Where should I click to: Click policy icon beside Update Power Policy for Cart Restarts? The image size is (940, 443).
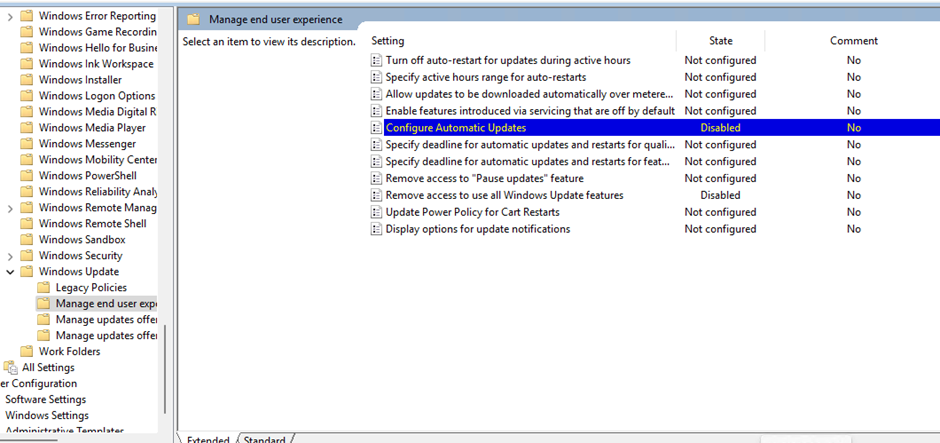click(x=376, y=212)
